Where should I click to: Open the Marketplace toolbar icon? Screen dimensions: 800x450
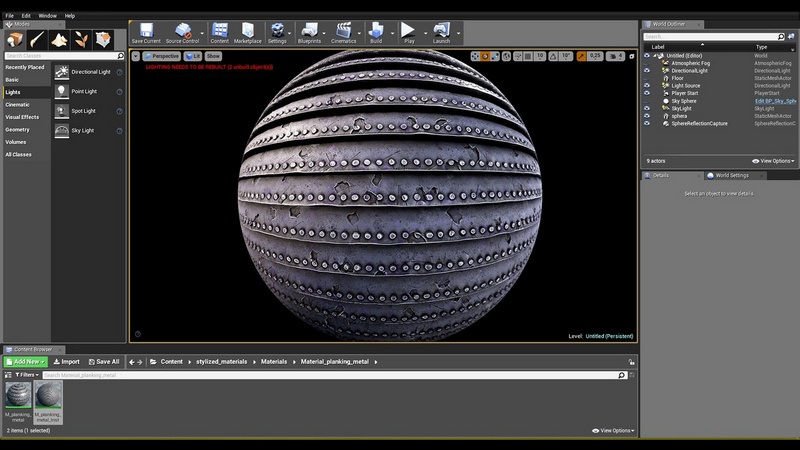coord(247,32)
